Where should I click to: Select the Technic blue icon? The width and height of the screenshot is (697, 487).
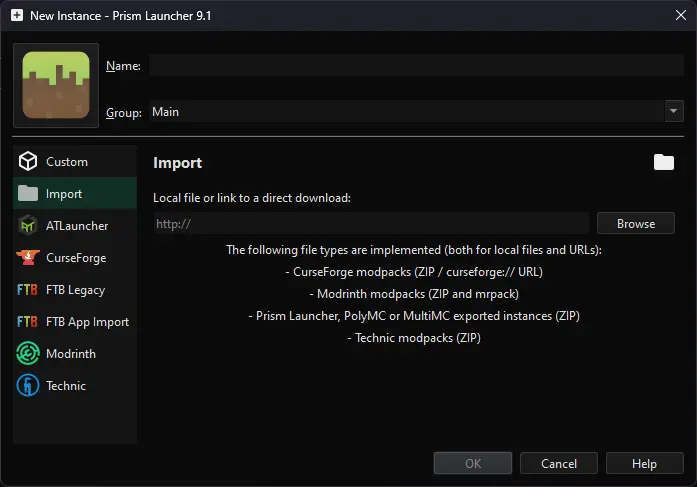pyautogui.click(x=28, y=386)
